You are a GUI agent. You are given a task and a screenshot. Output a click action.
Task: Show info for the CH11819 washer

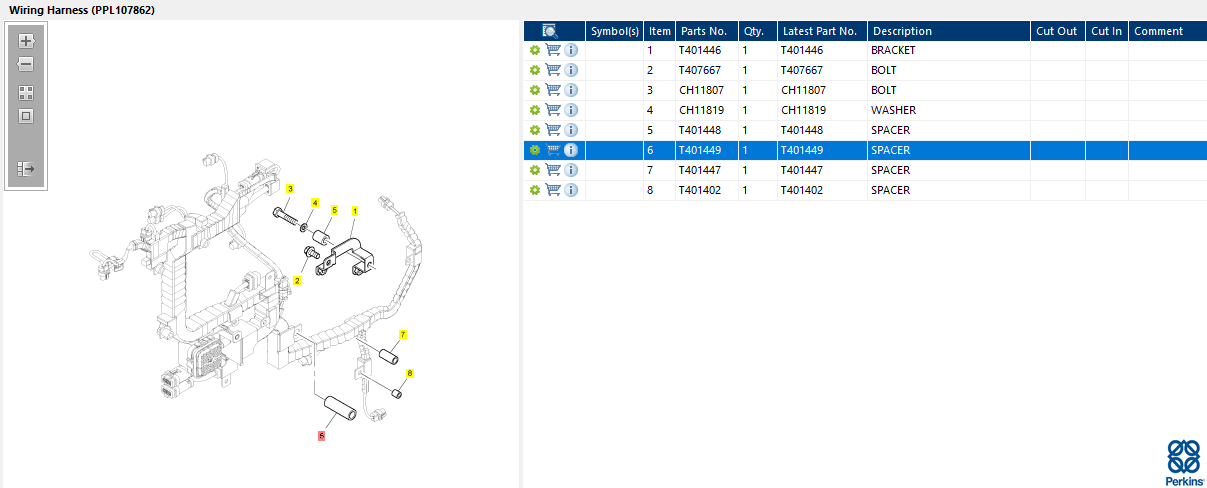pyautogui.click(x=571, y=110)
